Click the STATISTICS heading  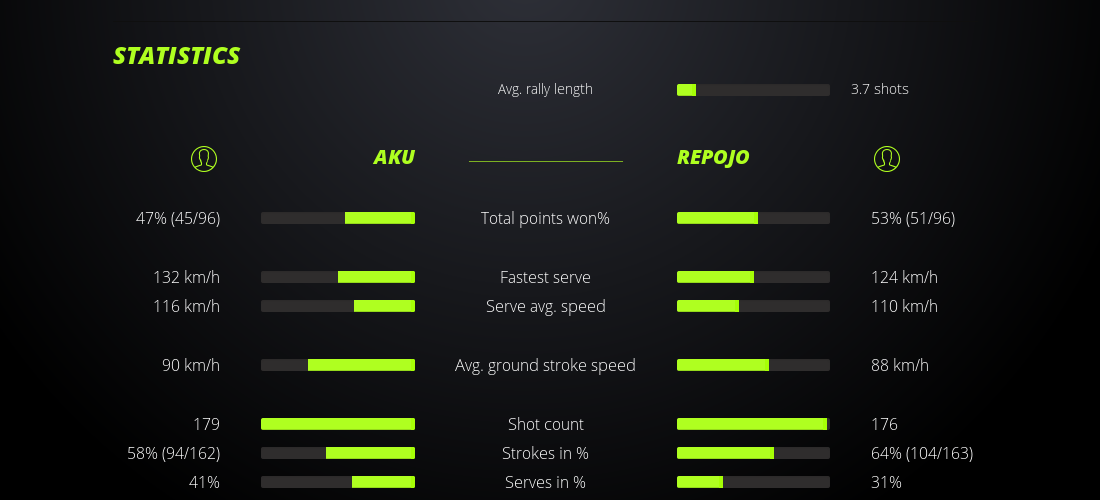(177, 56)
